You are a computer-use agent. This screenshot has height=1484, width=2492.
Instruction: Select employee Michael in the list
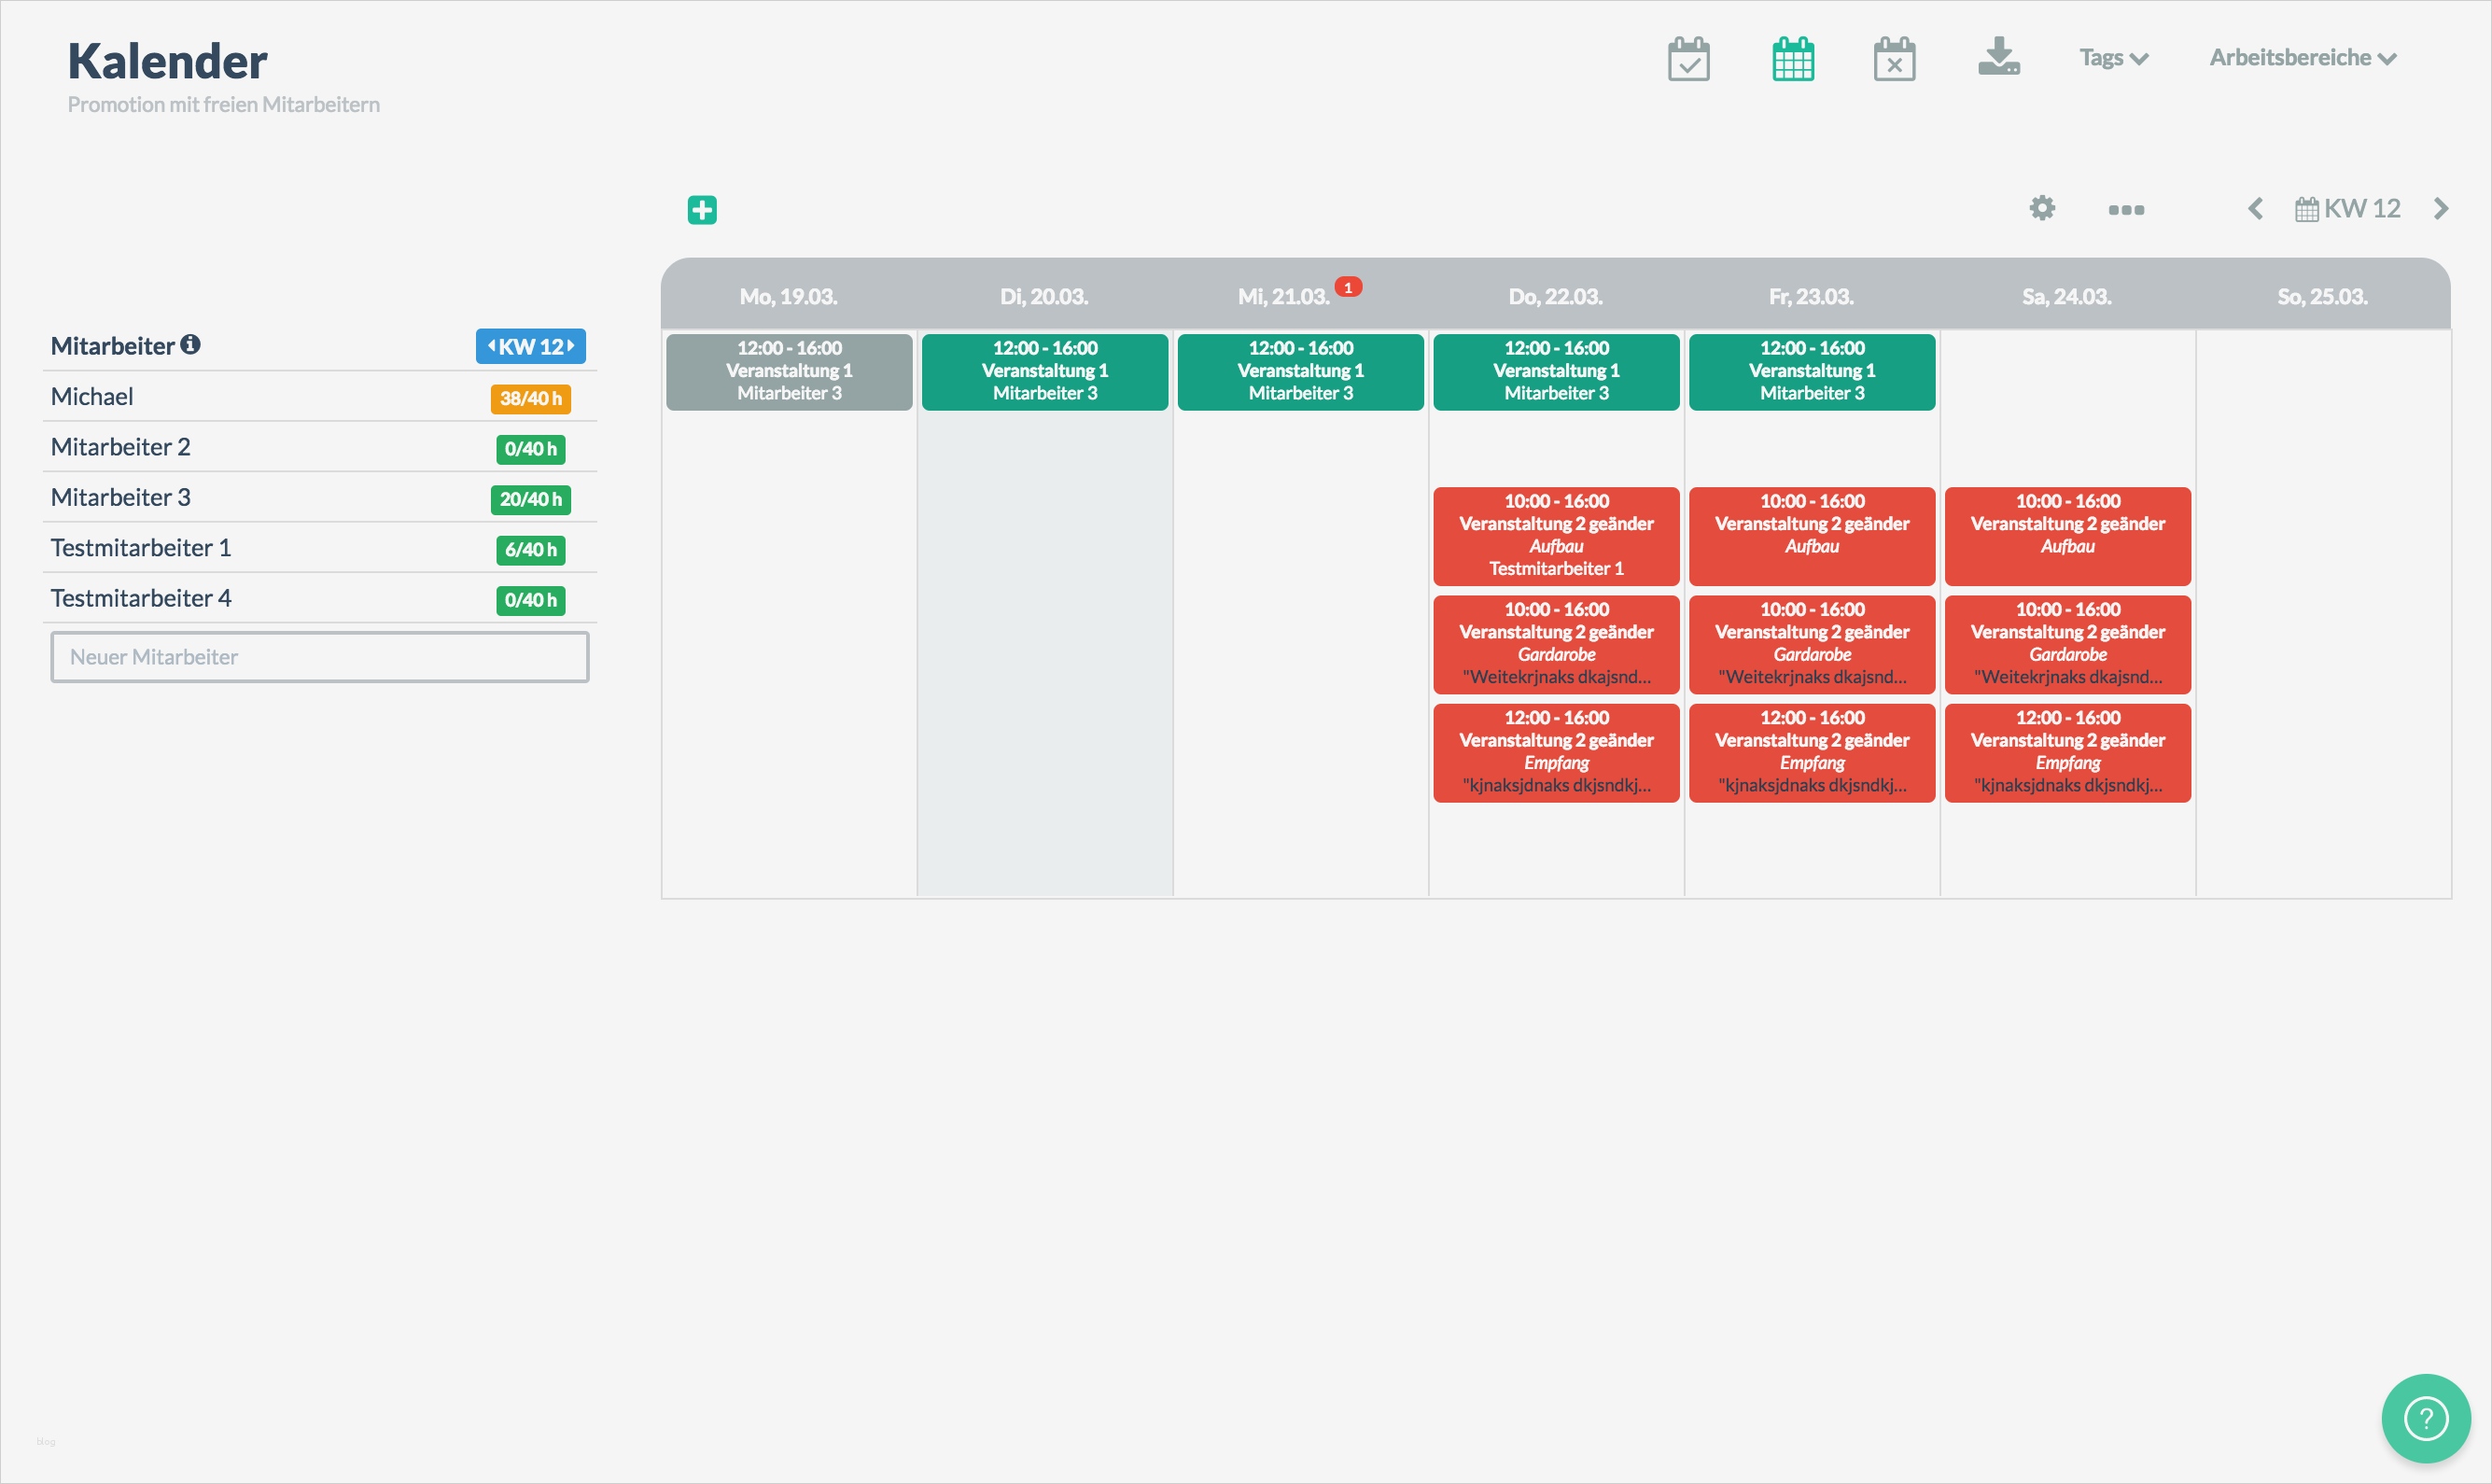pos(92,397)
